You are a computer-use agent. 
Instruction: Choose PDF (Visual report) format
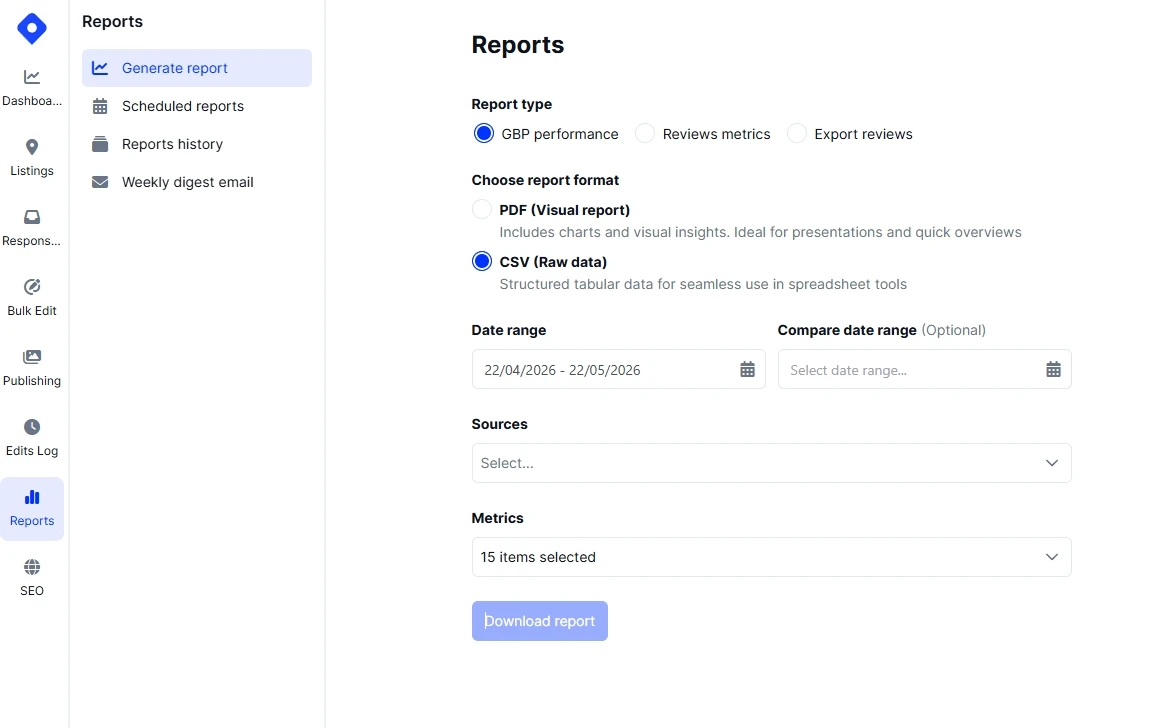coord(481,210)
